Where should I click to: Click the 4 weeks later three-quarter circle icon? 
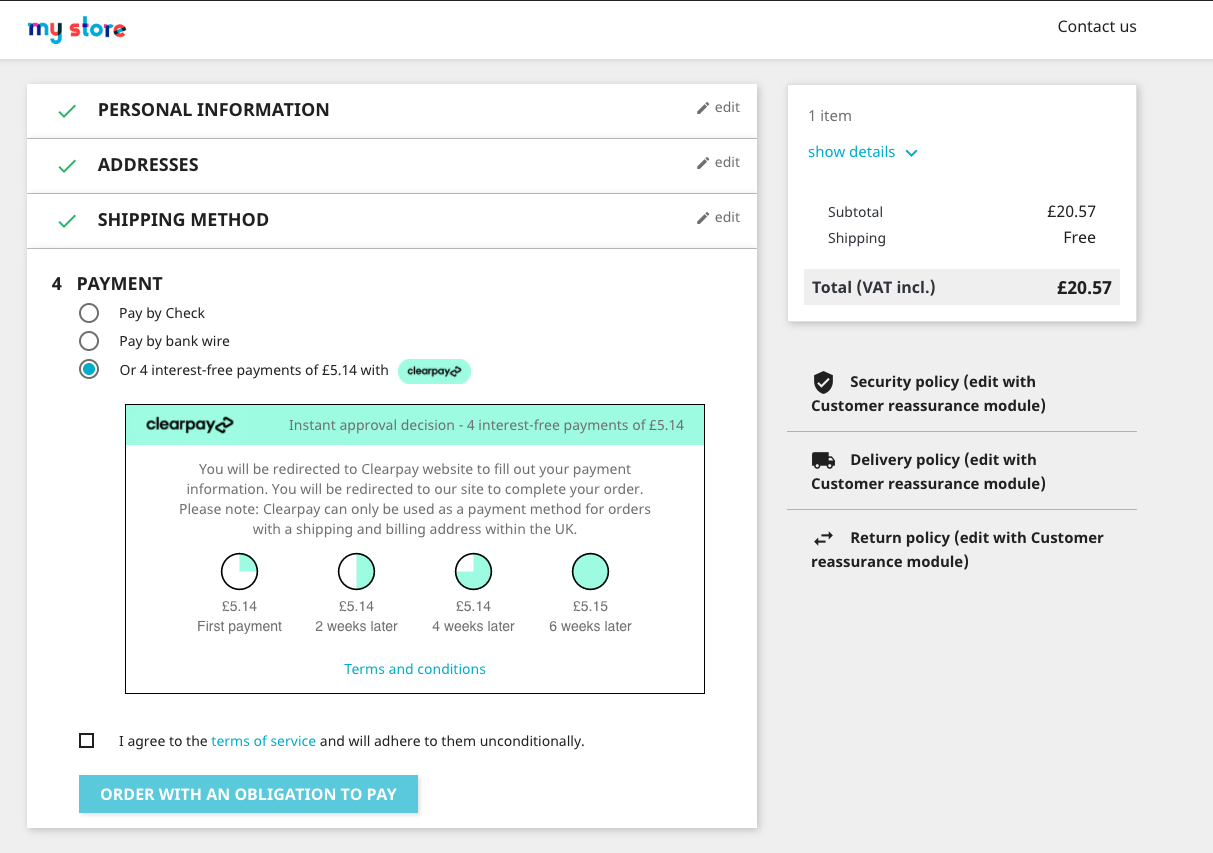coord(473,571)
